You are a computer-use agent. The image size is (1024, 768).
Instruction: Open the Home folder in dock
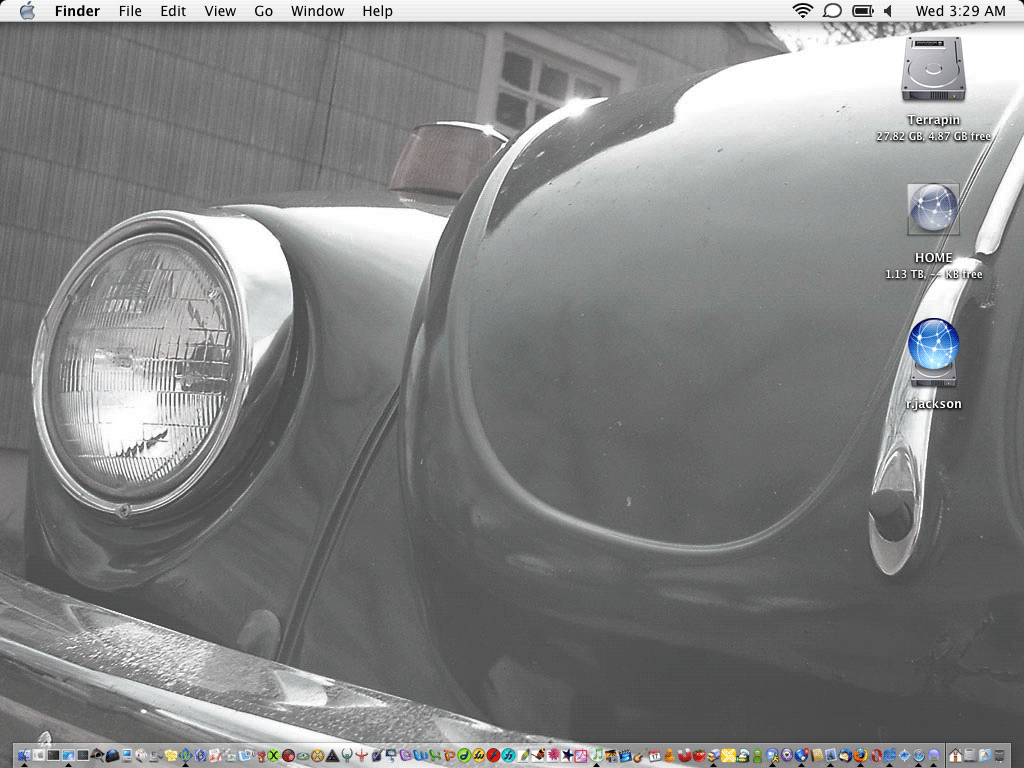click(955, 756)
